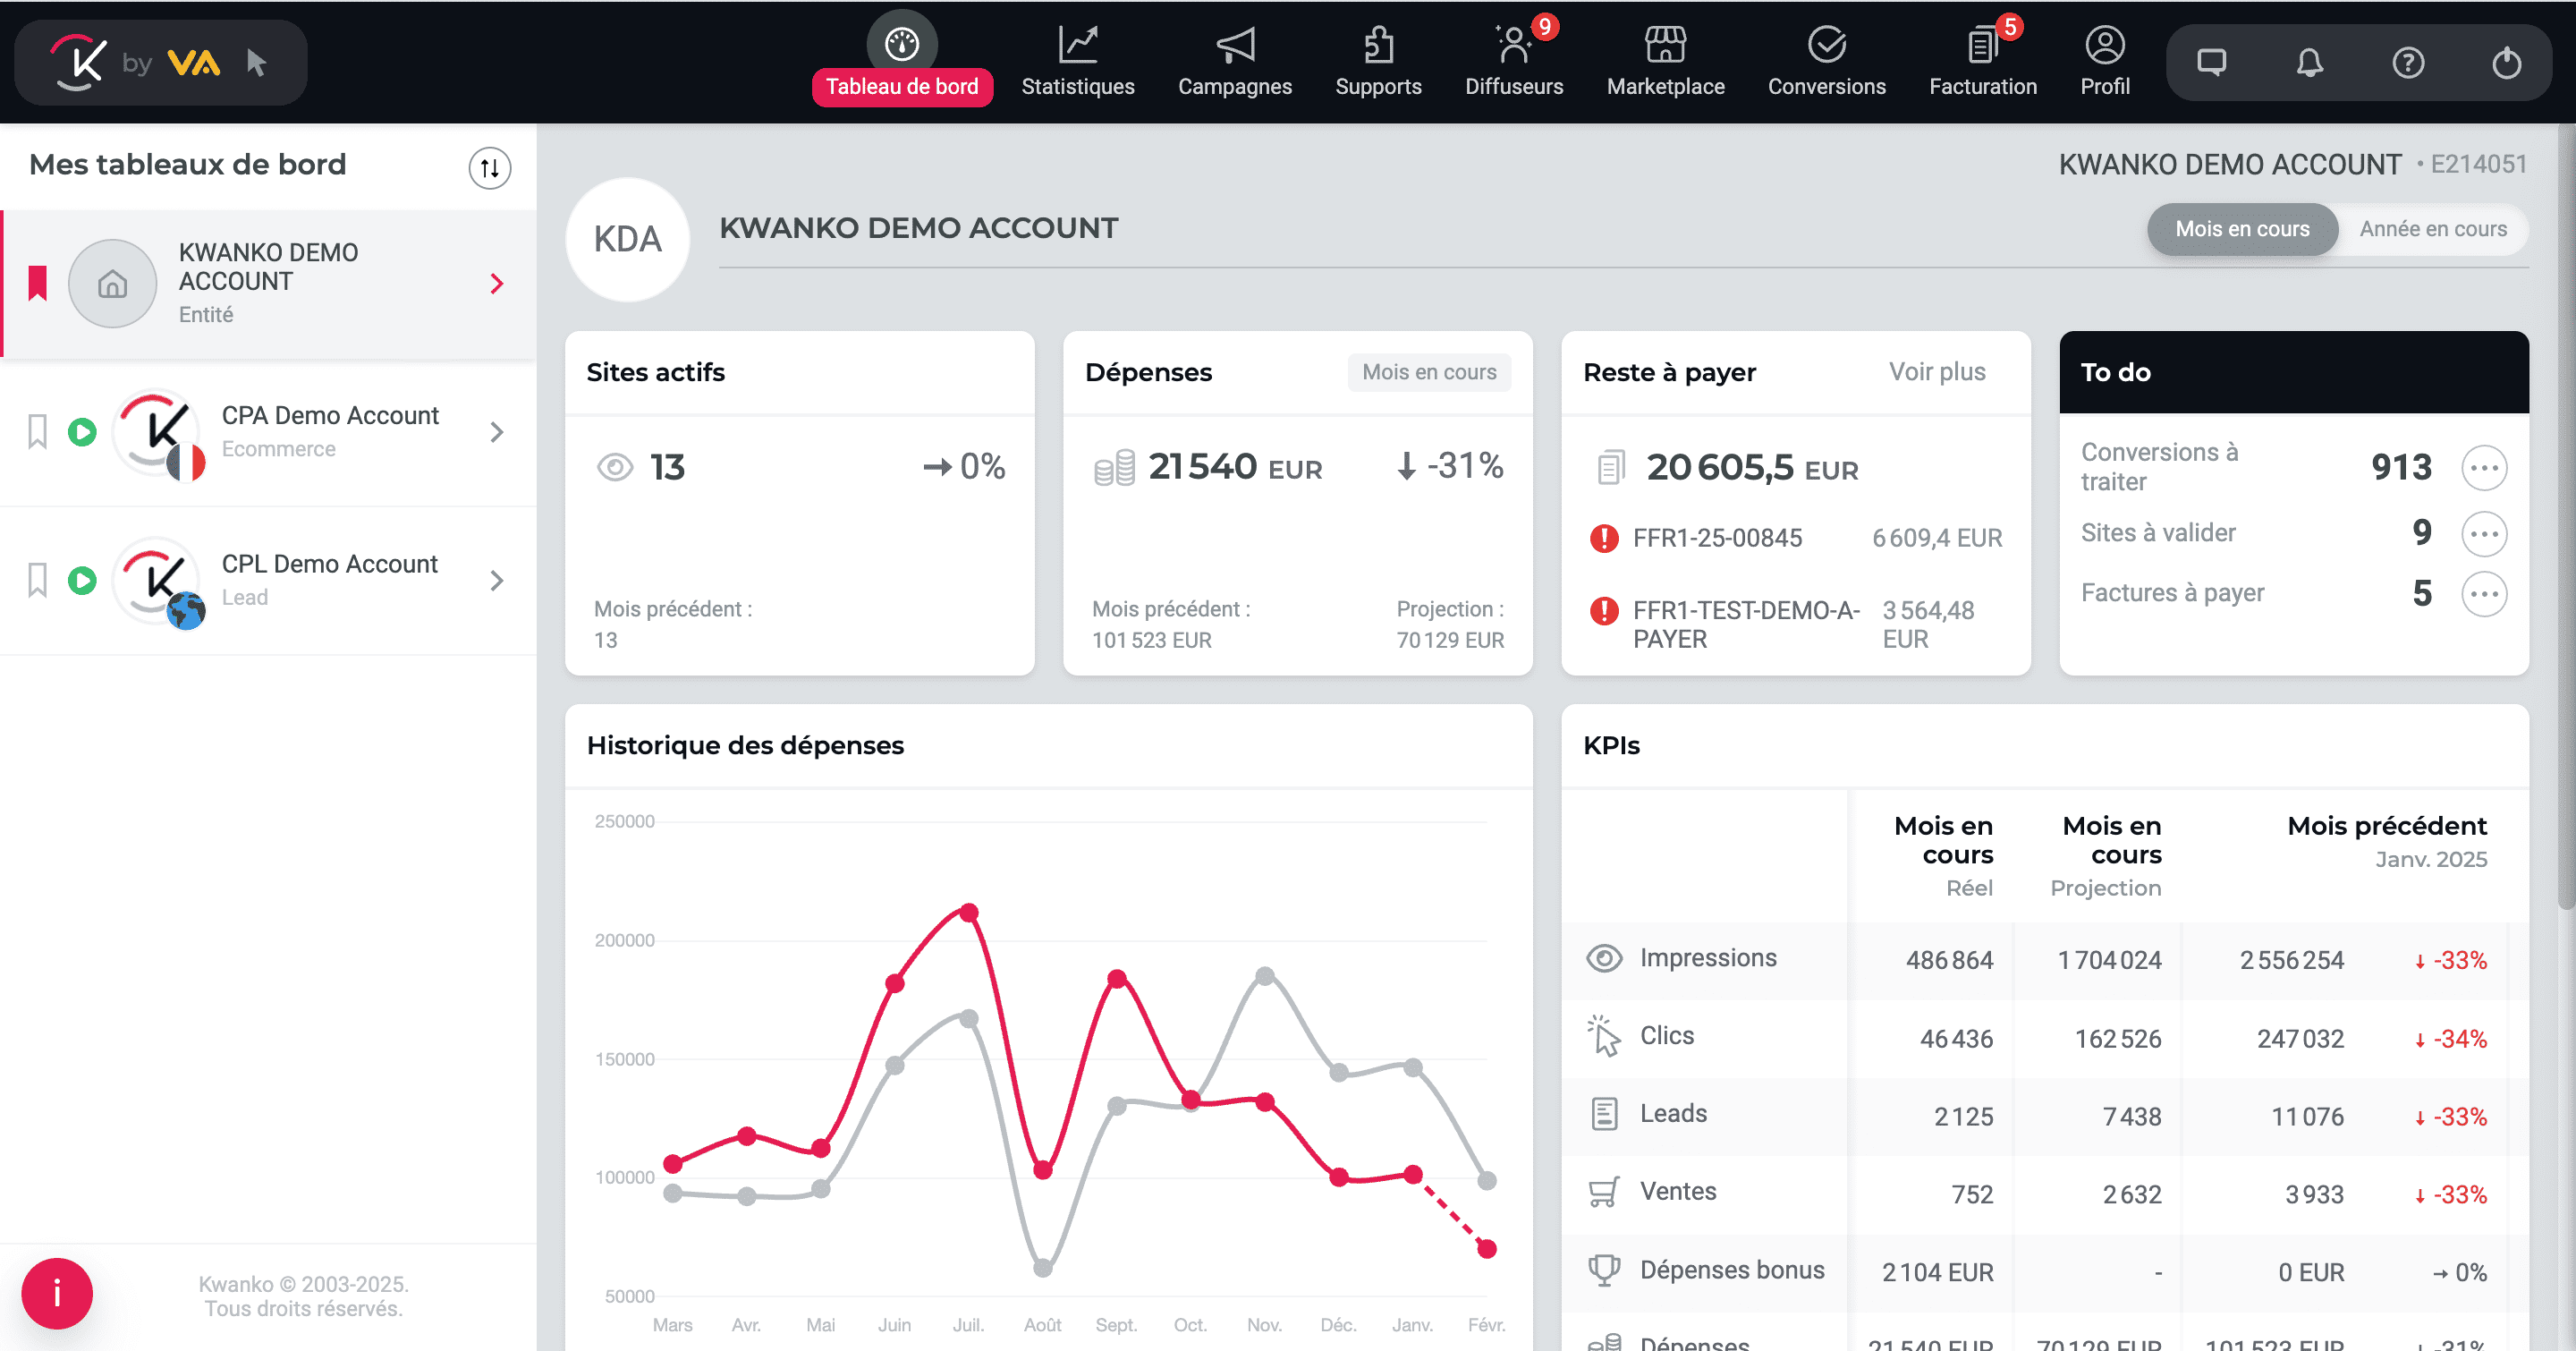Click the Voir plus link
Screen dimensions: 2576x1351
point(1936,372)
